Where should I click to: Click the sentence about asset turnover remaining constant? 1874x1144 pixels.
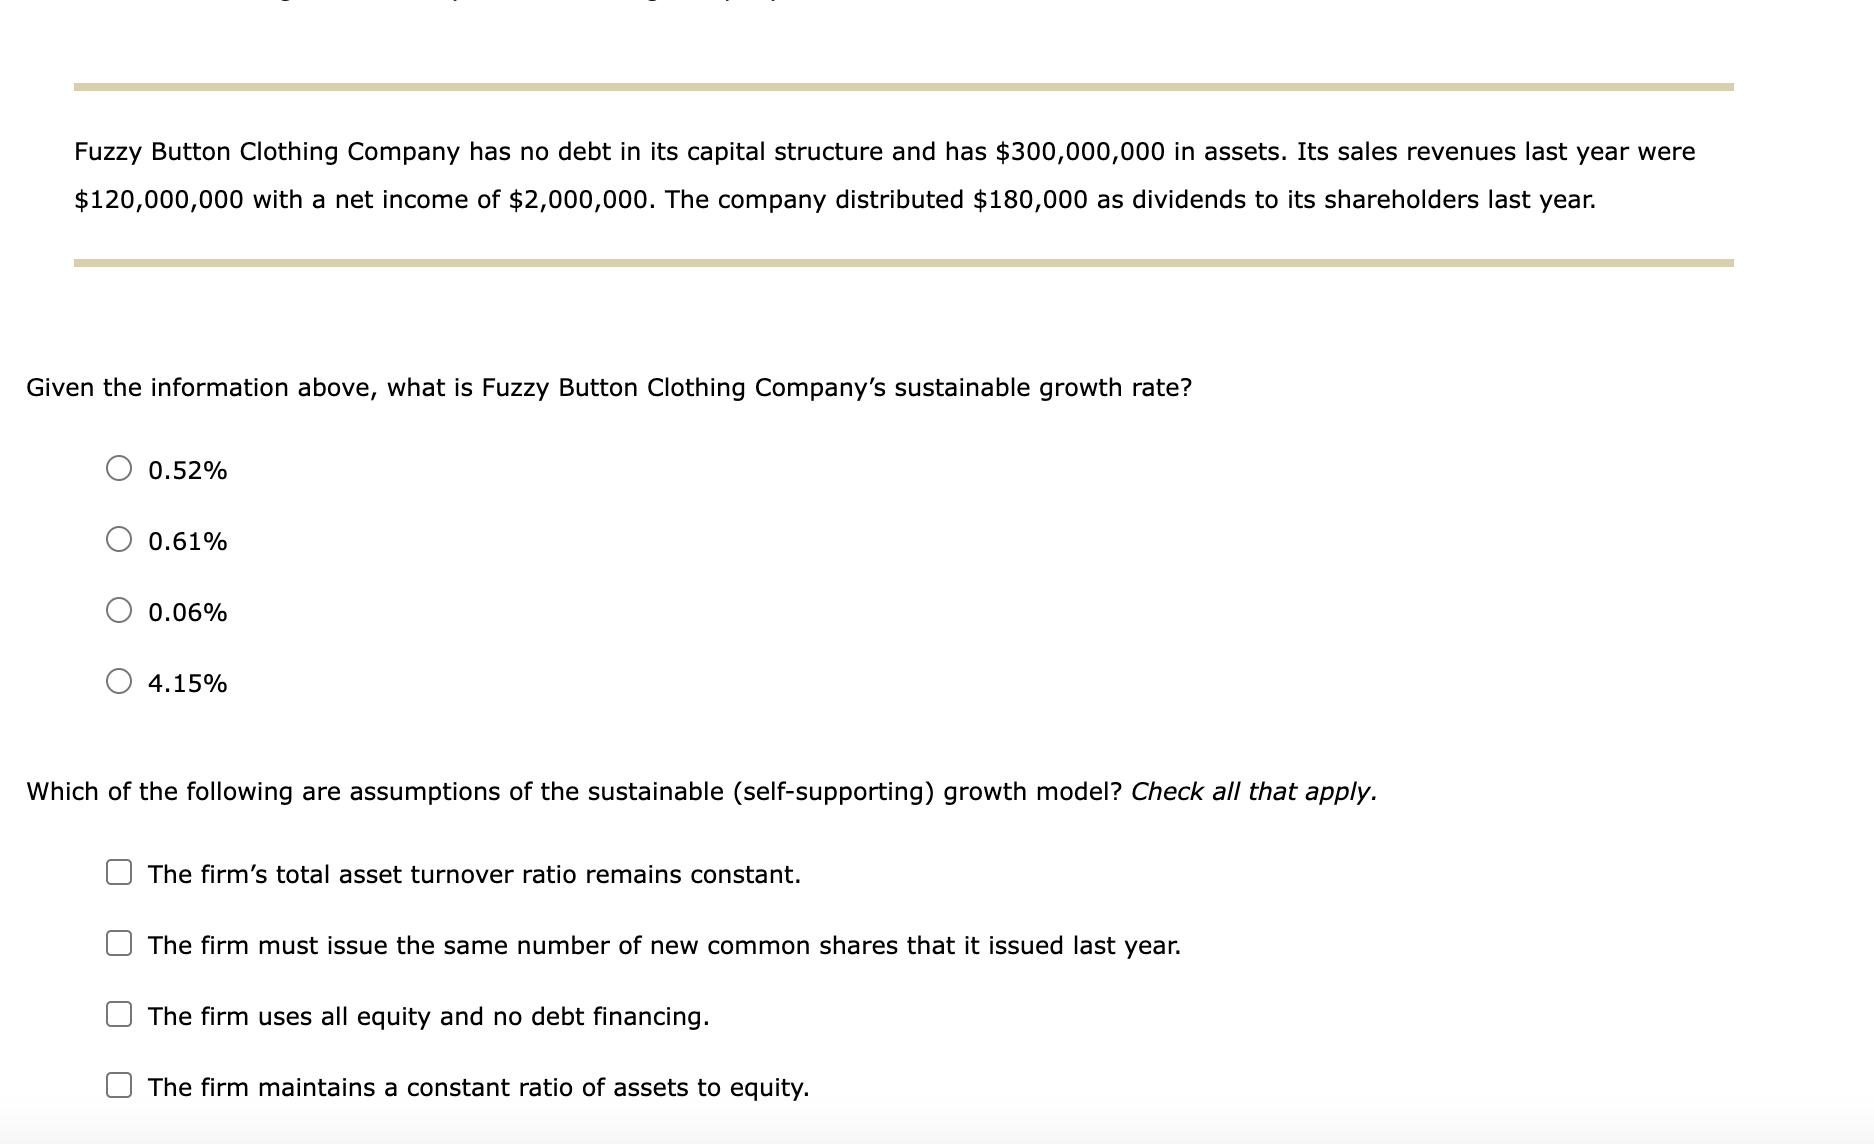tap(474, 874)
